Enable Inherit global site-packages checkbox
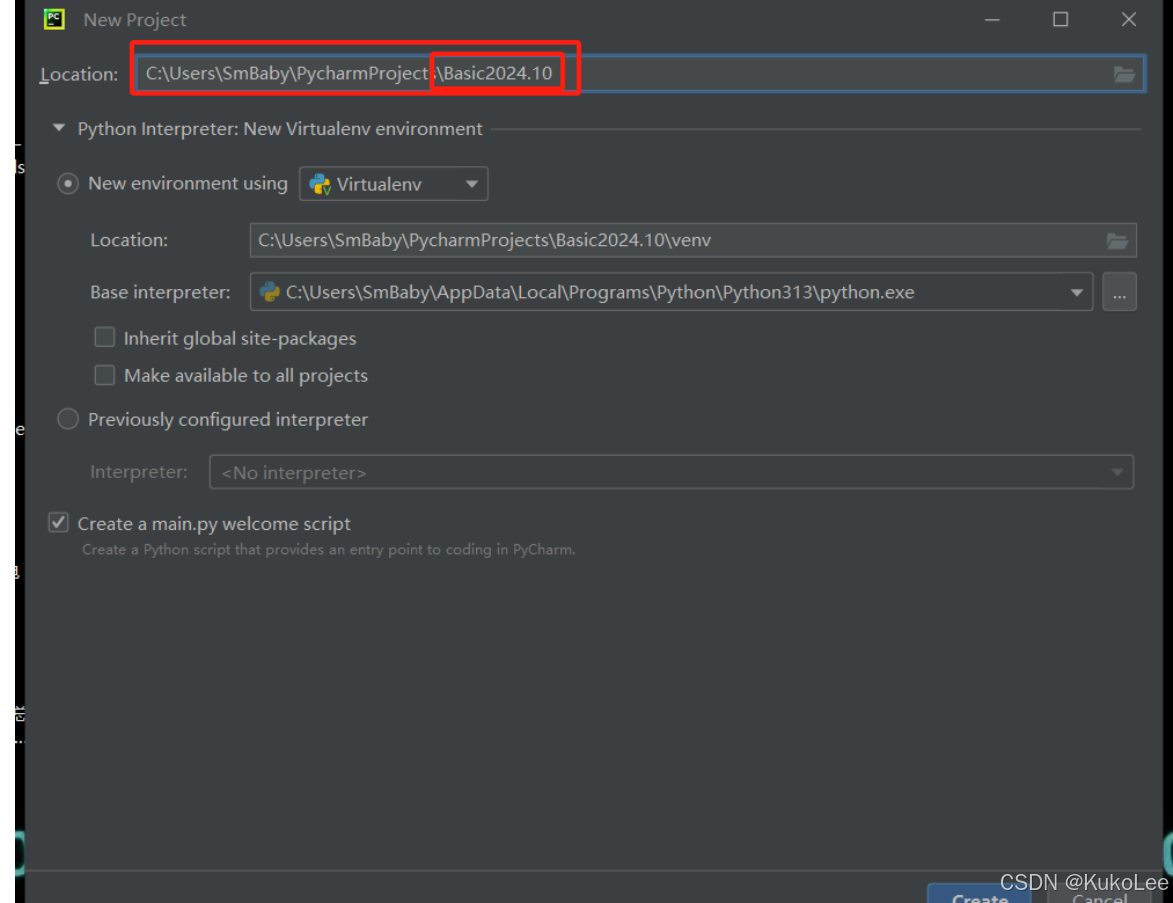Viewport: 1173px width, 903px height. (105, 337)
